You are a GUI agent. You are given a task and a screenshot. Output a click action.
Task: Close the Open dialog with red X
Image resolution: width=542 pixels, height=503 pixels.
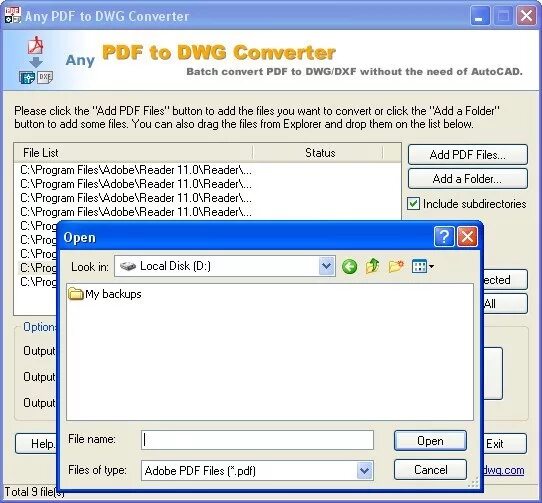(x=467, y=237)
